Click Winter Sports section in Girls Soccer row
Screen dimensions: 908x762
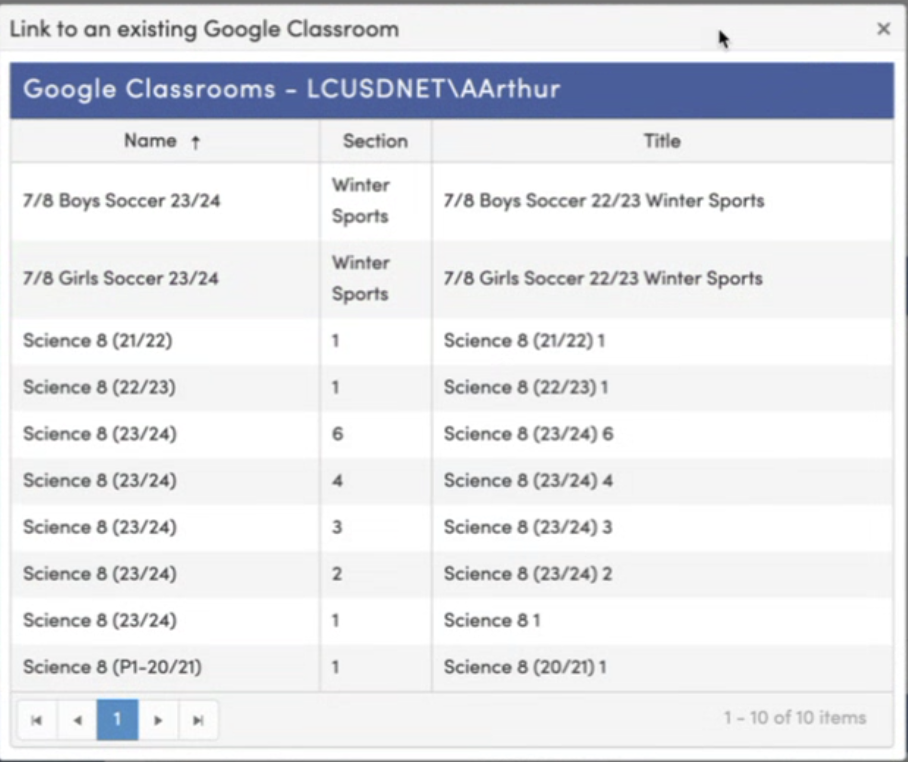tap(361, 278)
